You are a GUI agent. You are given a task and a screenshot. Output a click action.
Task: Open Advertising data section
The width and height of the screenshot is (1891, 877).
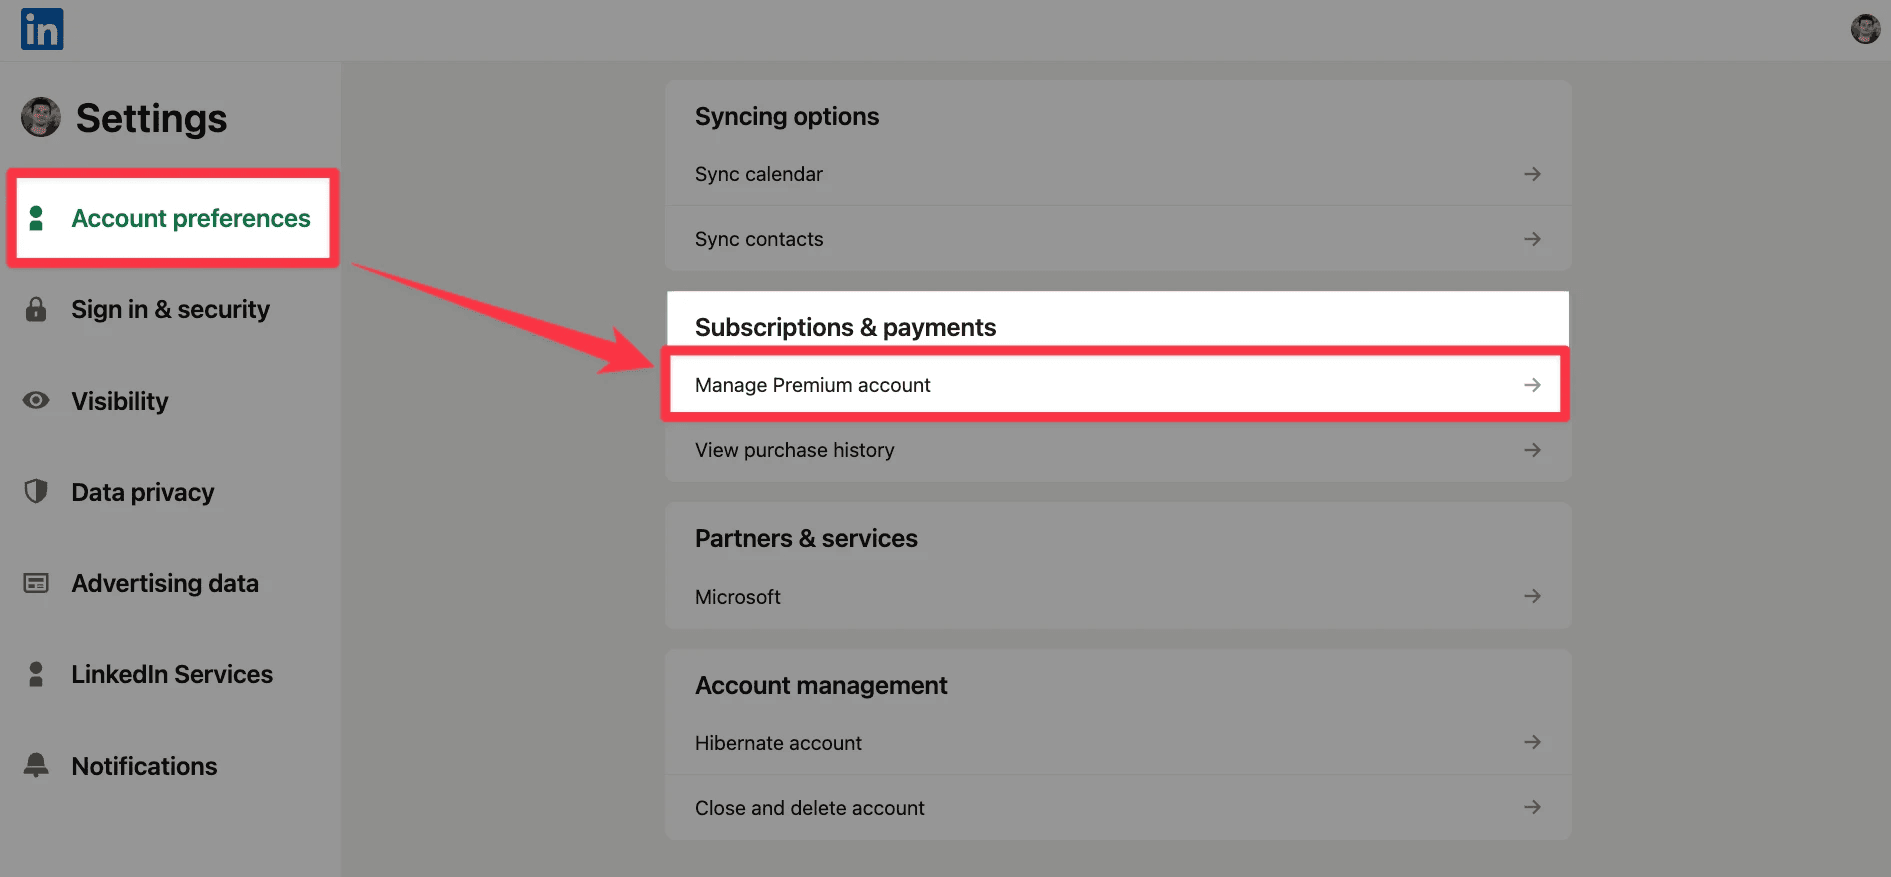[165, 583]
